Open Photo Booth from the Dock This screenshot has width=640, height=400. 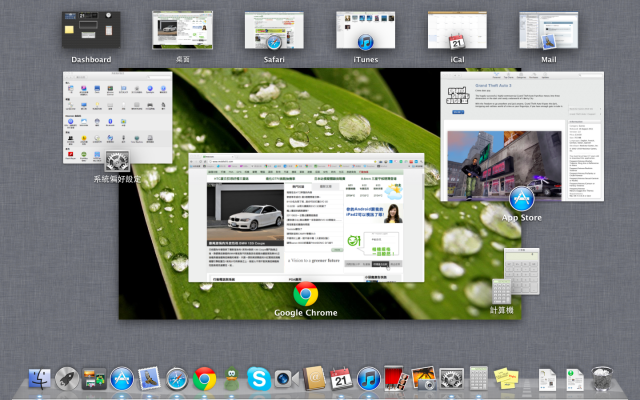tap(396, 378)
